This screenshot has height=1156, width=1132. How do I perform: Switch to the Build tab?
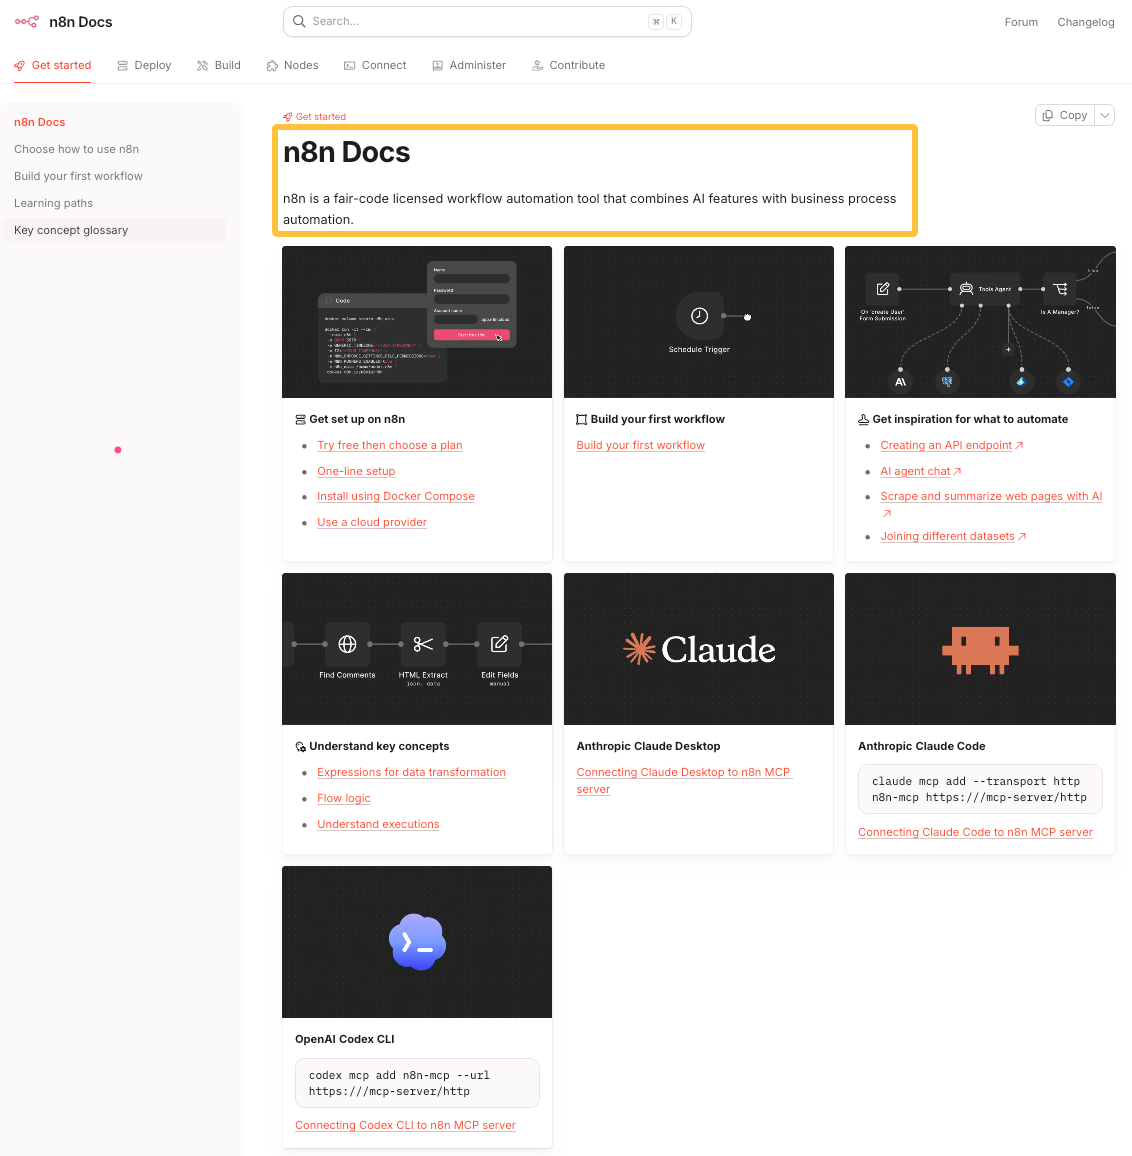point(218,66)
